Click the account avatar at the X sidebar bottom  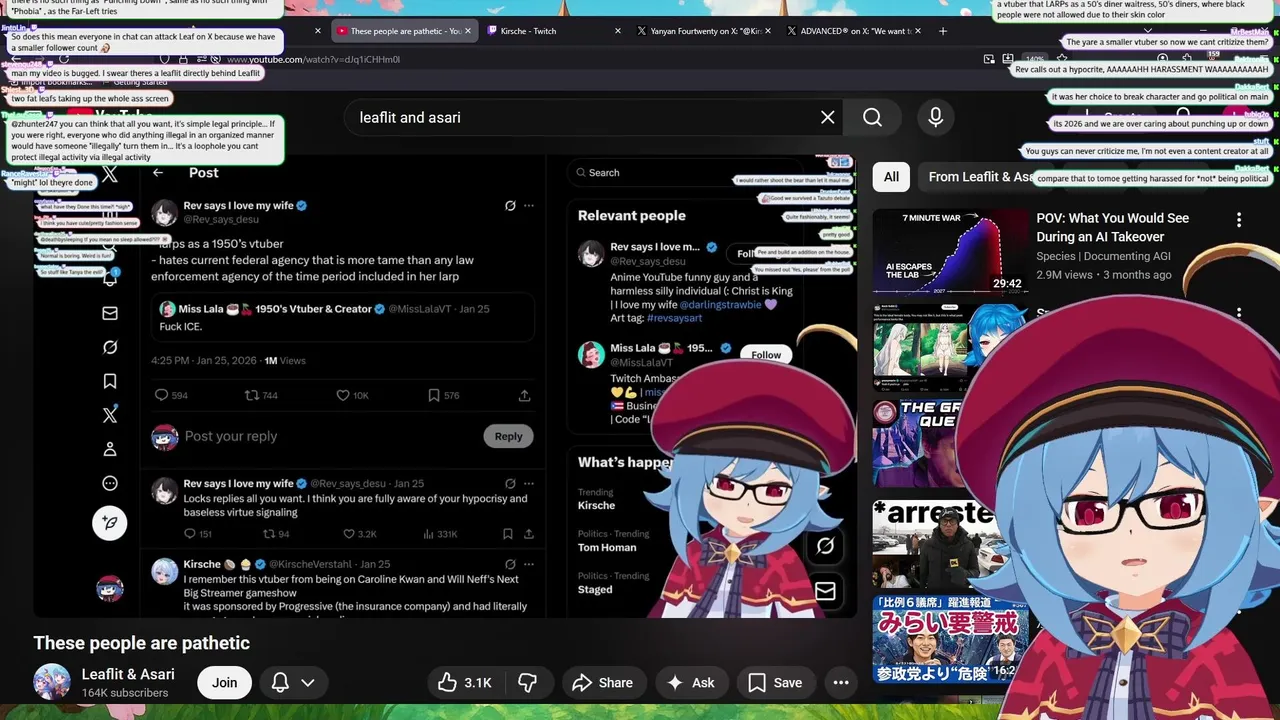click(x=110, y=588)
